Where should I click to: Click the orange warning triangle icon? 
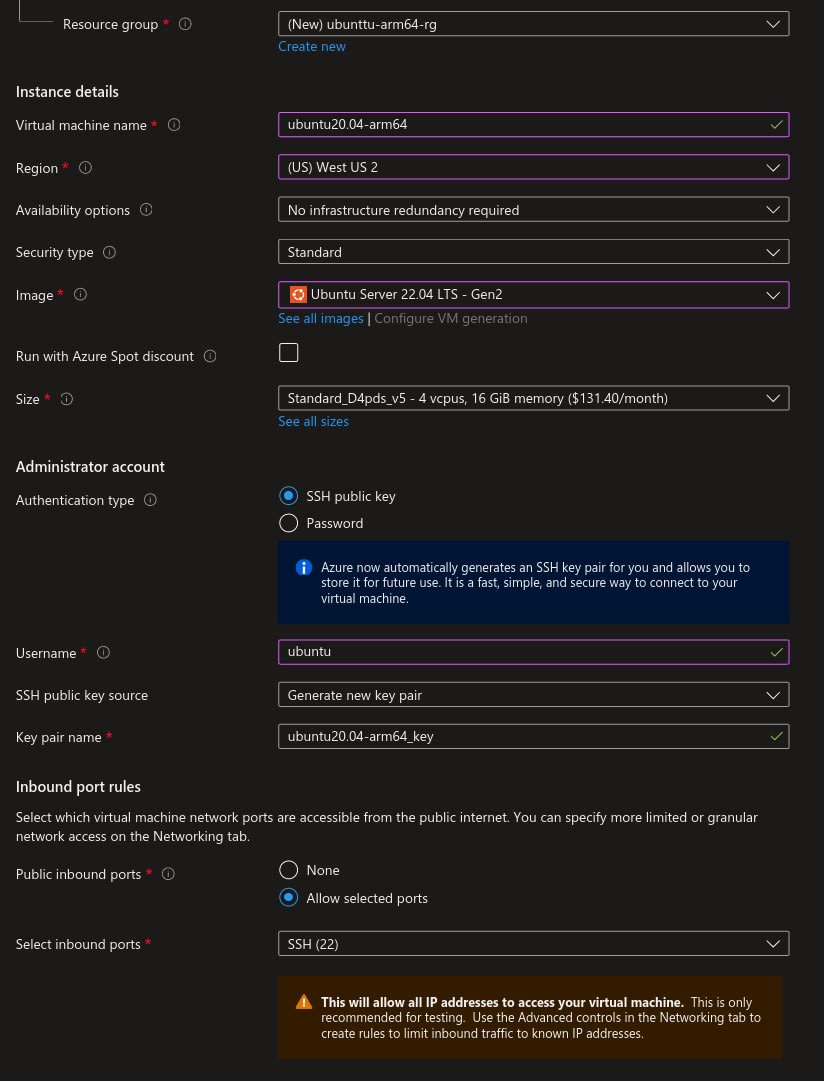pos(303,1002)
